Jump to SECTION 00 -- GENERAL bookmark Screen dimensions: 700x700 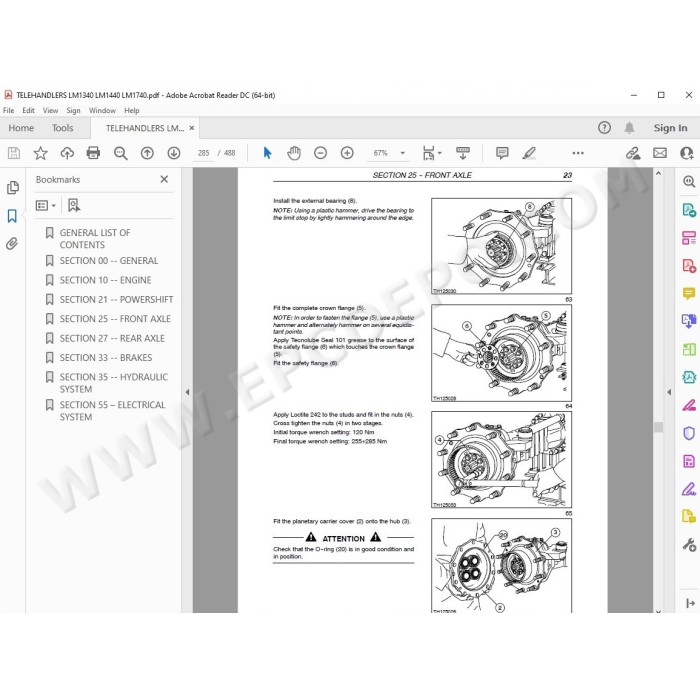point(108,261)
